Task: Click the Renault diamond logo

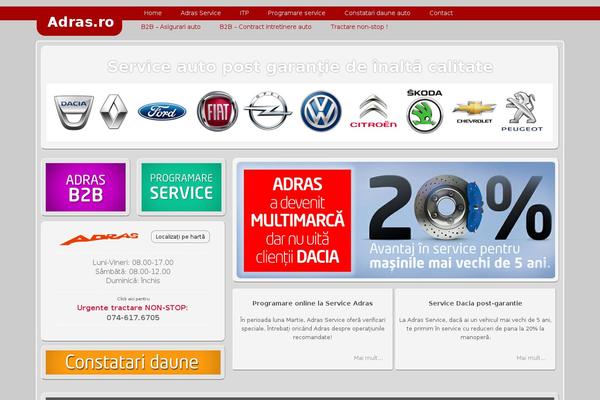Action: (x=114, y=111)
